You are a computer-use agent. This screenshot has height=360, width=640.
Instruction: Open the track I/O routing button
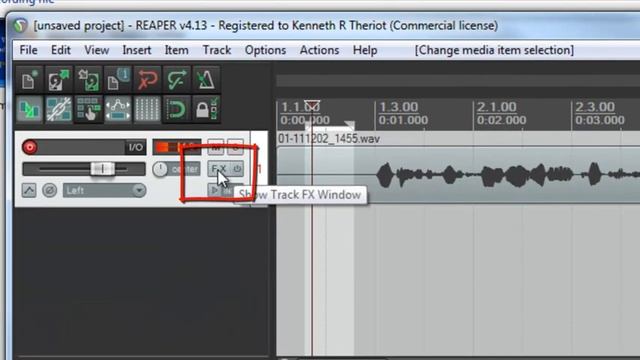[x=136, y=147]
